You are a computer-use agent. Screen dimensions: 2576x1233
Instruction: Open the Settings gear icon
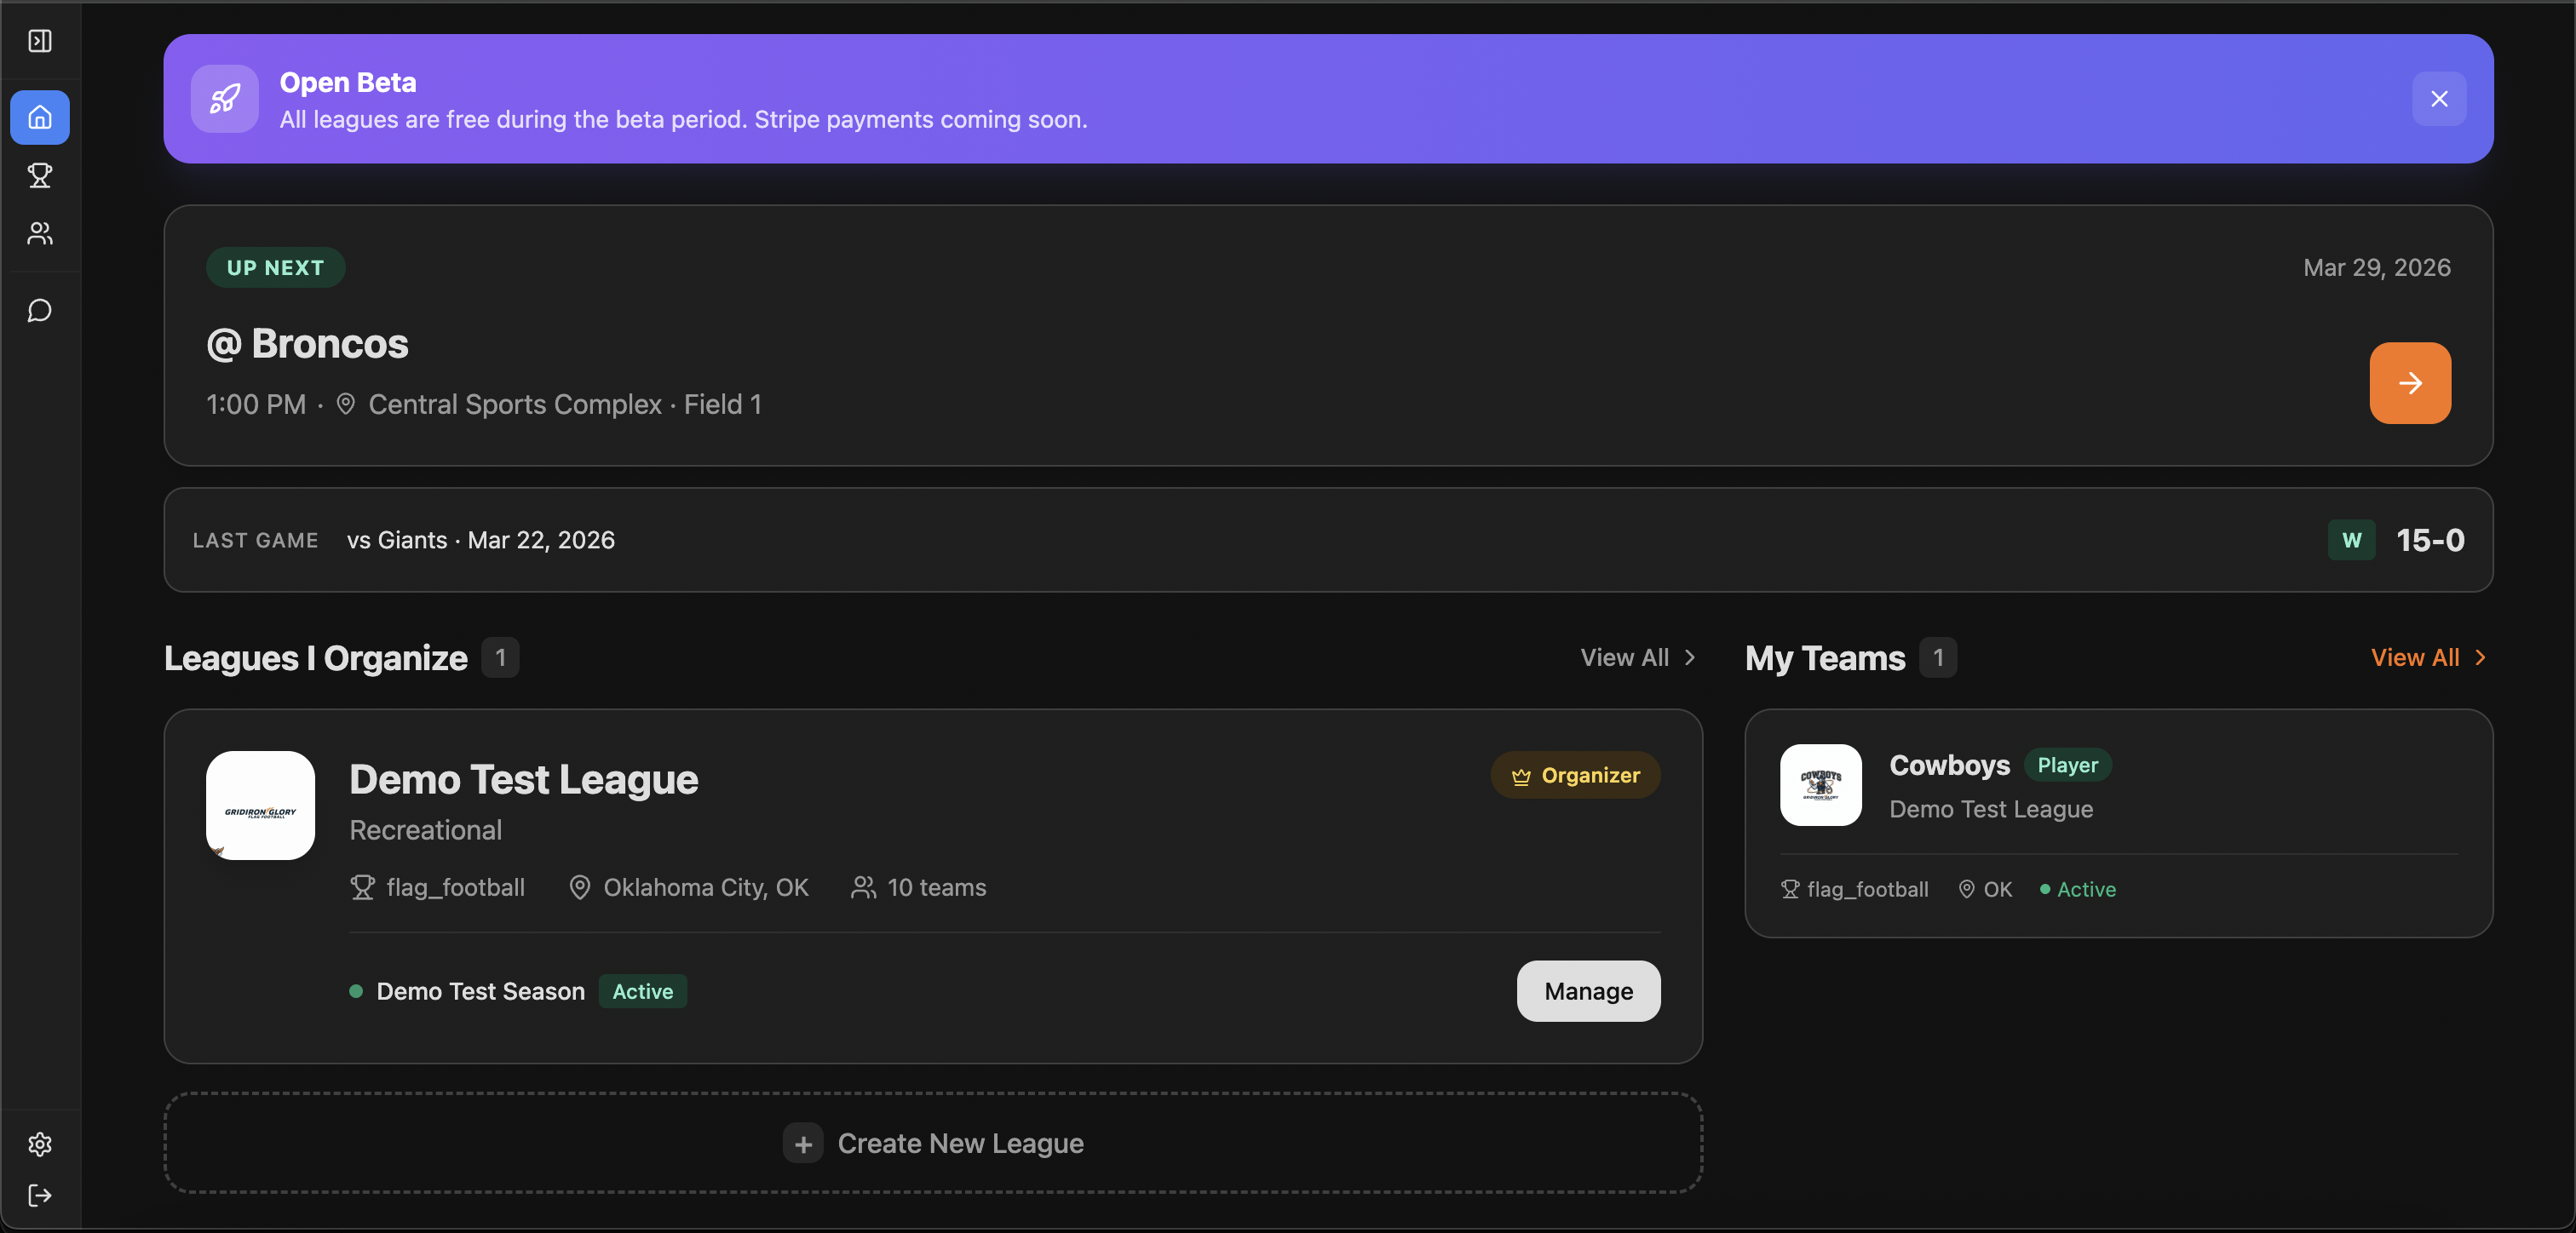coord(40,1144)
